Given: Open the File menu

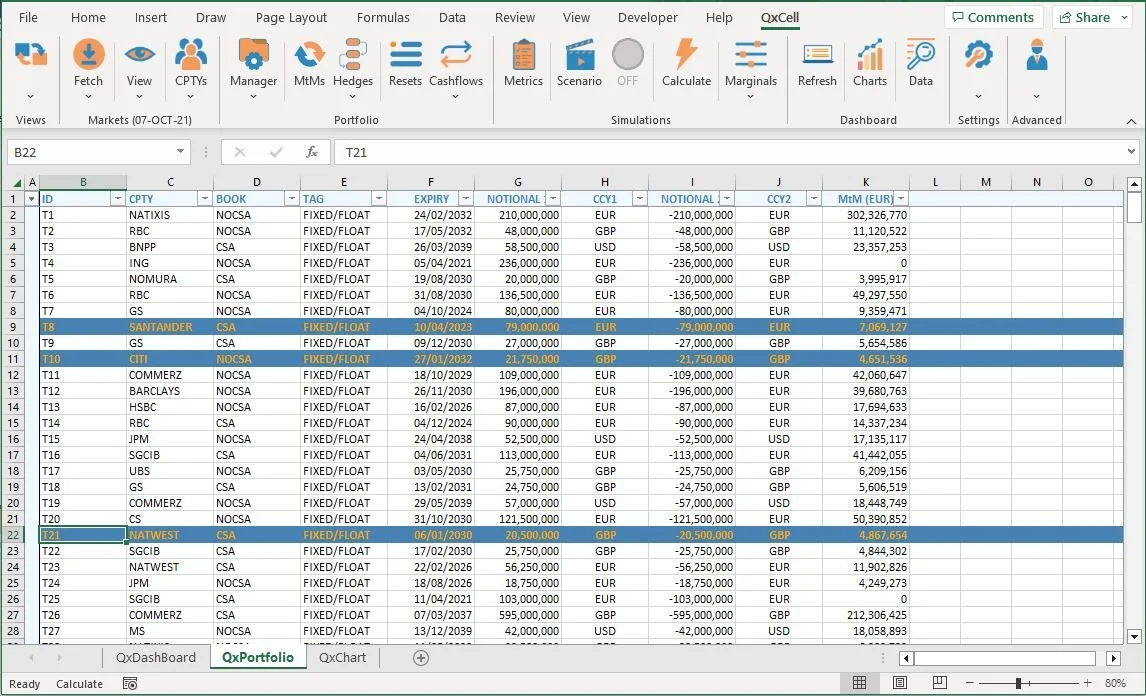Looking at the screenshot, I should point(28,18).
